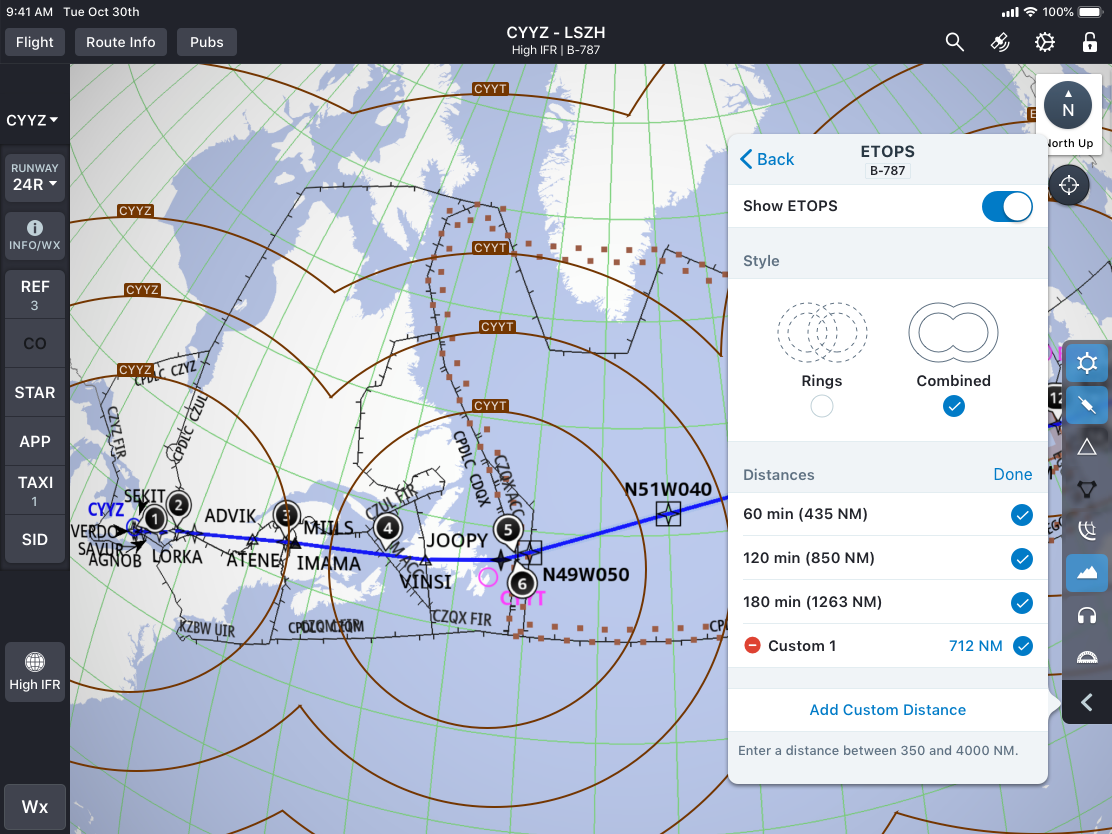Open the Flight menu

click(x=35, y=43)
